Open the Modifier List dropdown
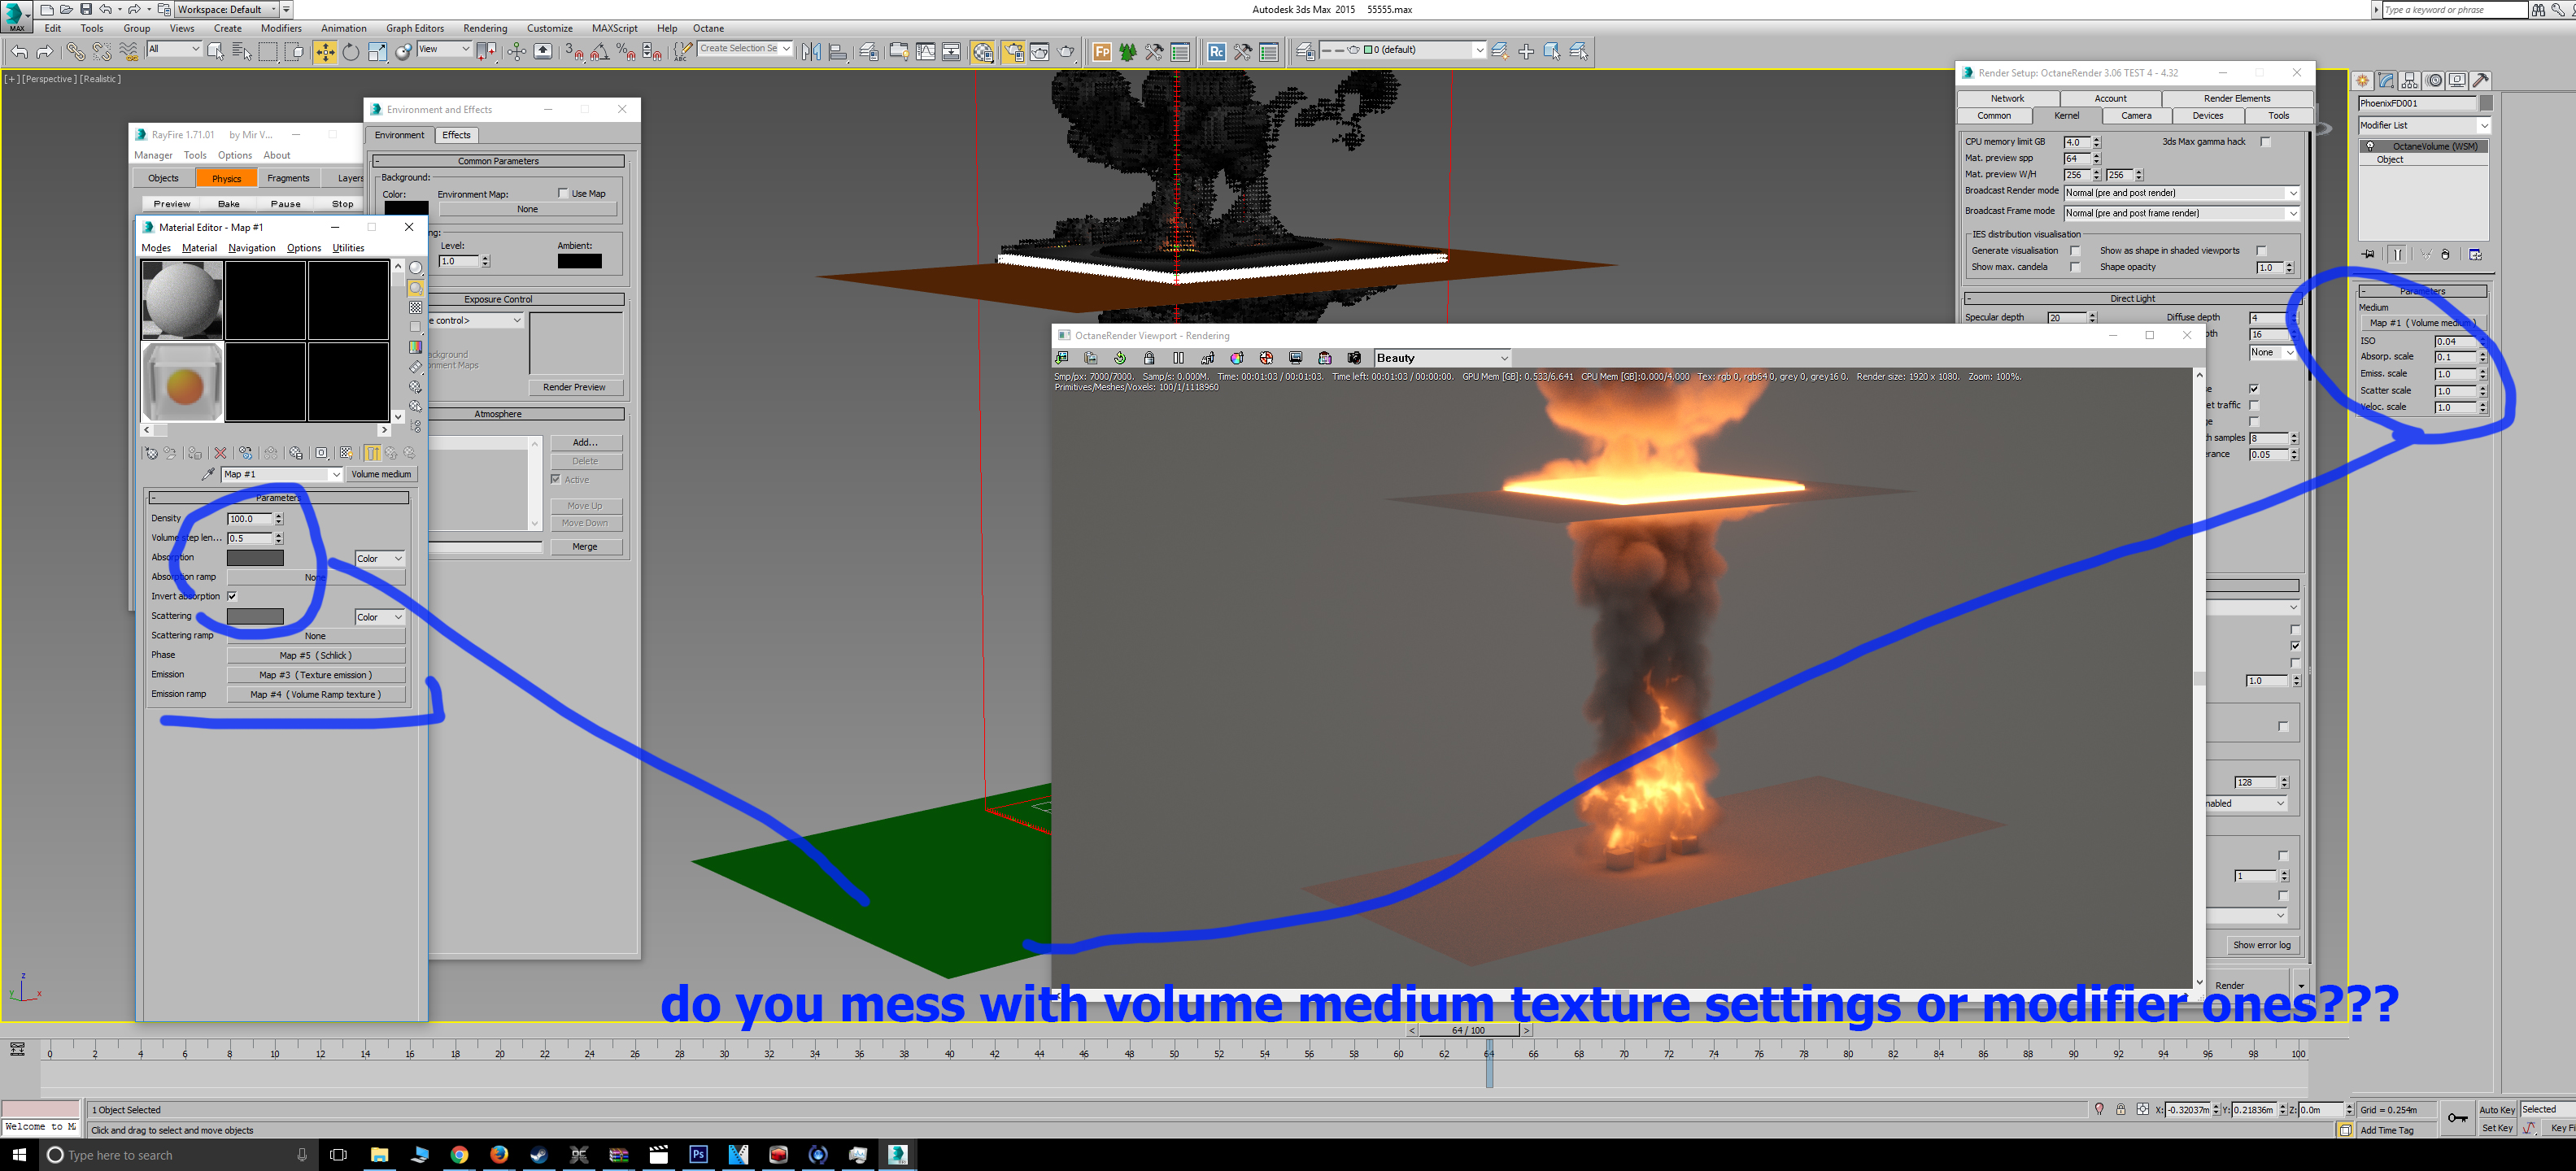The width and height of the screenshot is (2576, 1171). (2424, 125)
